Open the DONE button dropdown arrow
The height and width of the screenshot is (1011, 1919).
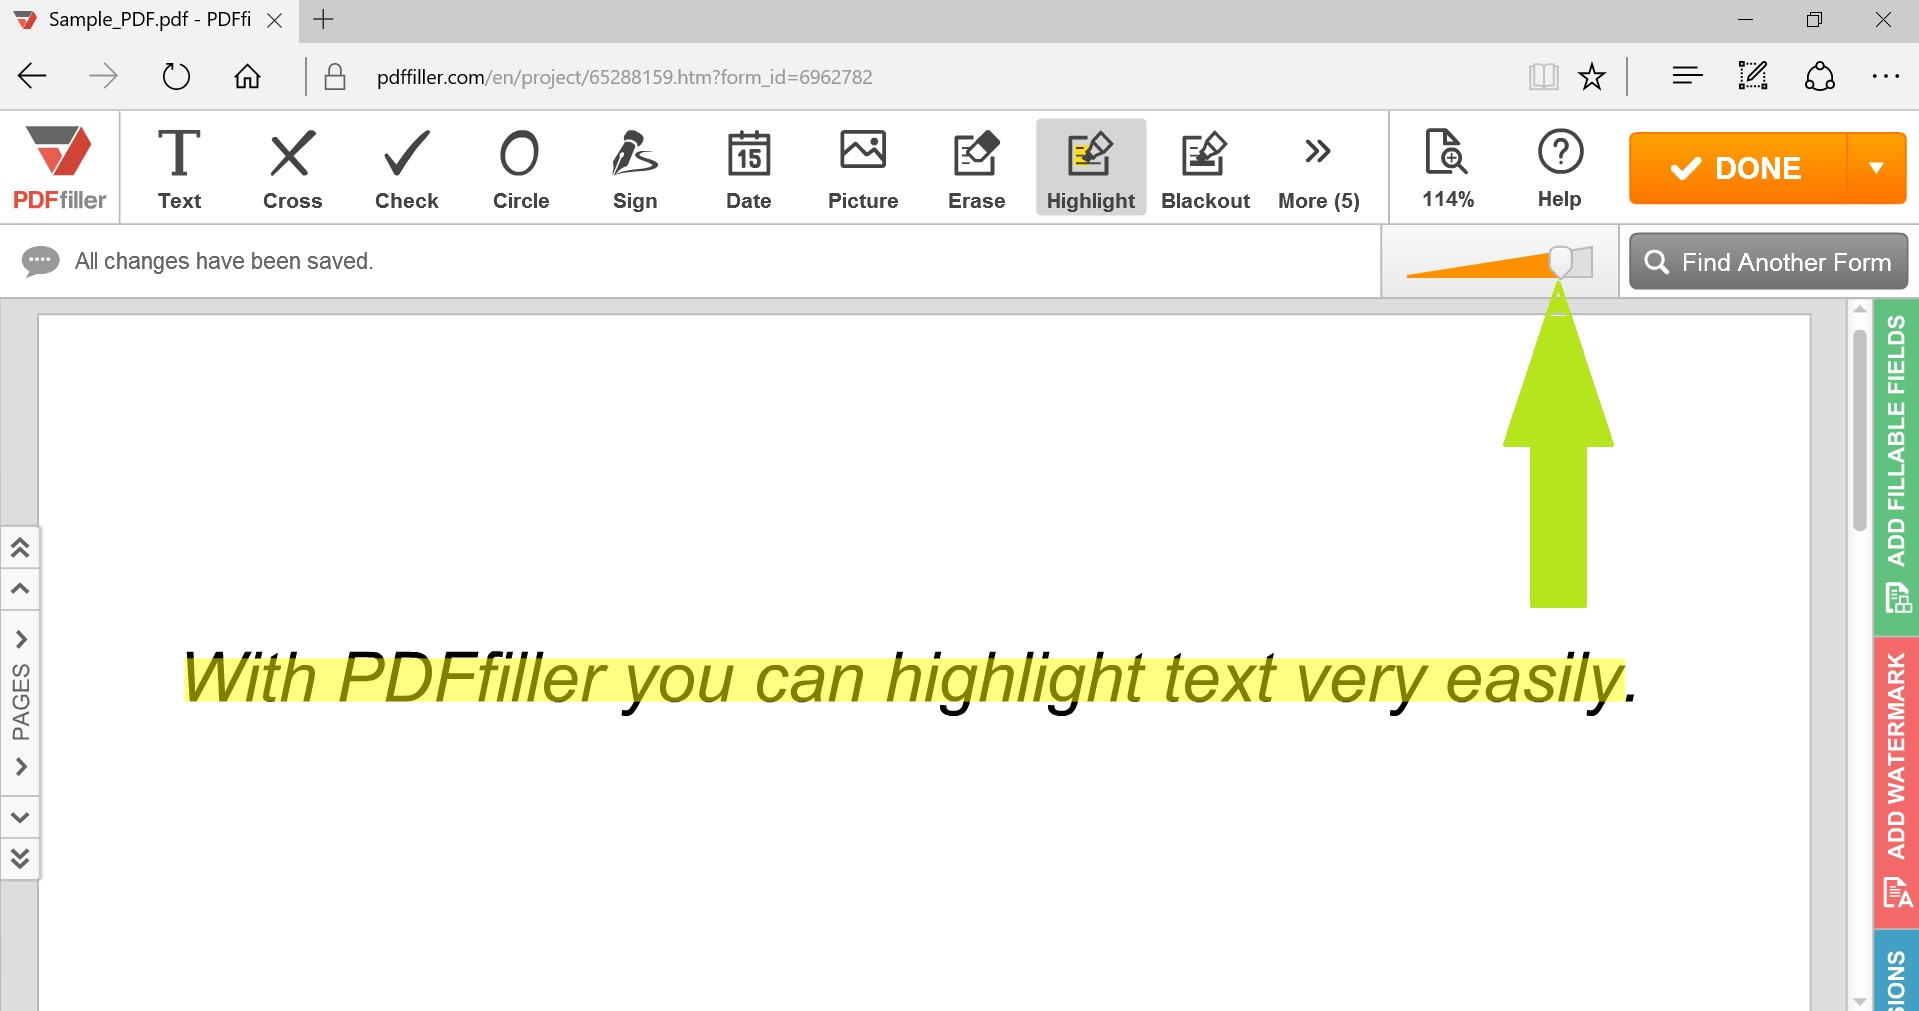coord(1877,167)
